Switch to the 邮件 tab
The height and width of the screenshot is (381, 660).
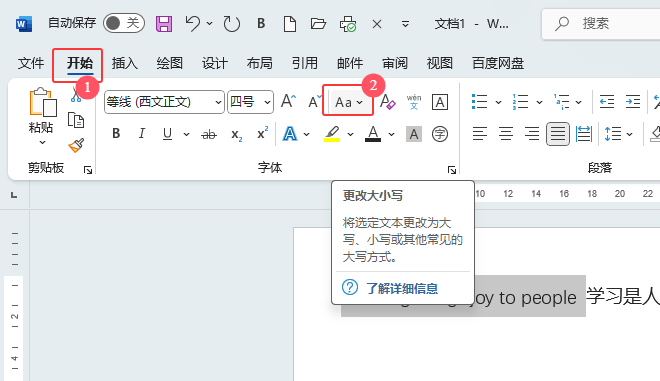350,63
